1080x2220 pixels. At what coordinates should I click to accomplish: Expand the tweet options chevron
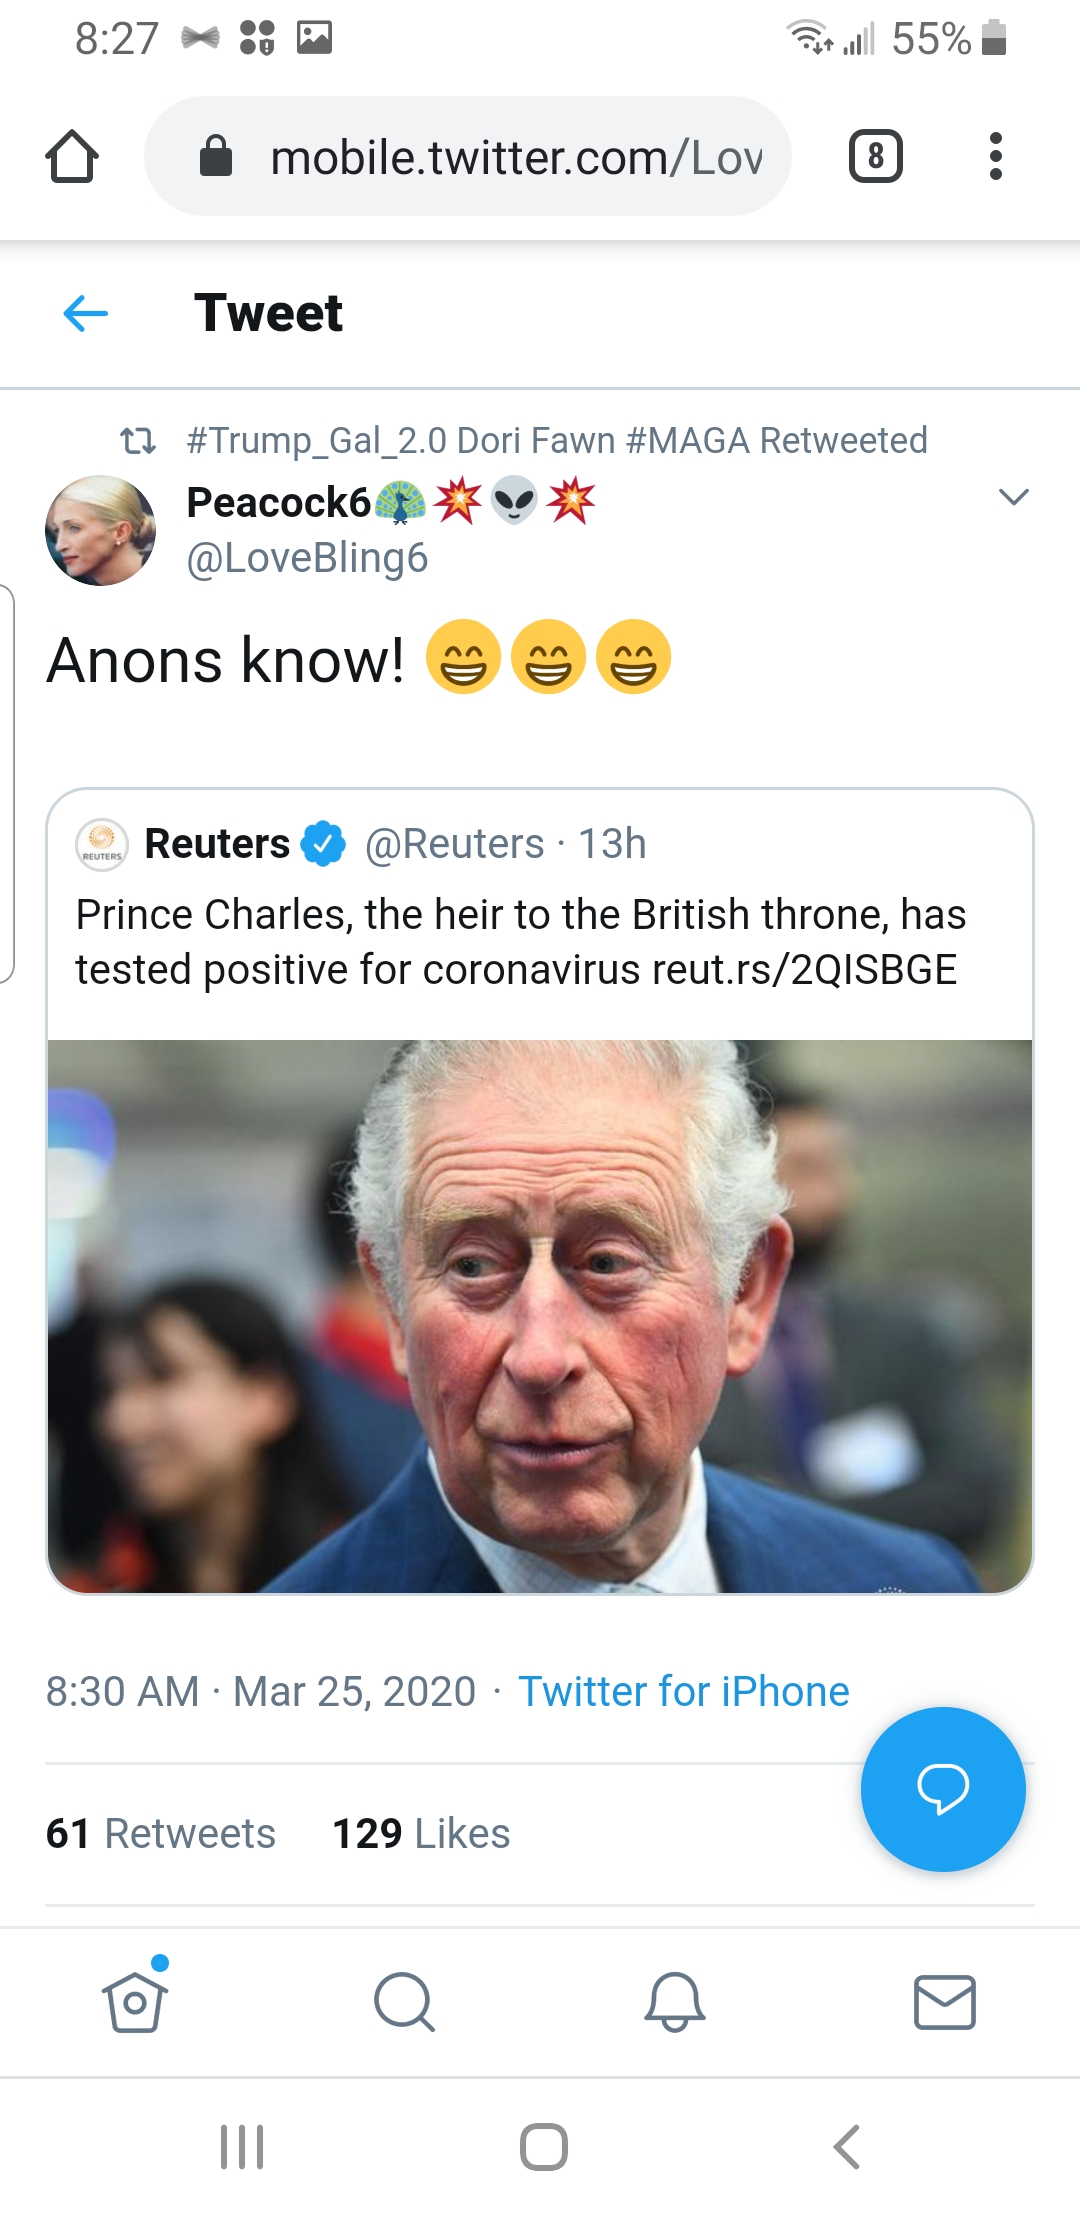click(1013, 497)
